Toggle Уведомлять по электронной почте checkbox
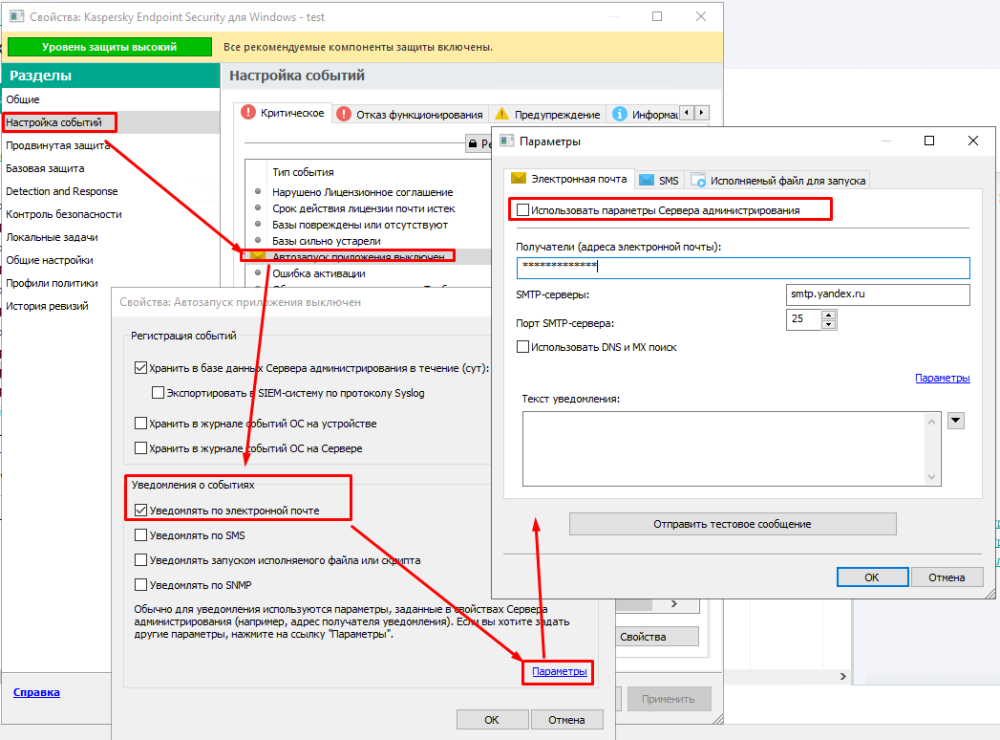 141,510
